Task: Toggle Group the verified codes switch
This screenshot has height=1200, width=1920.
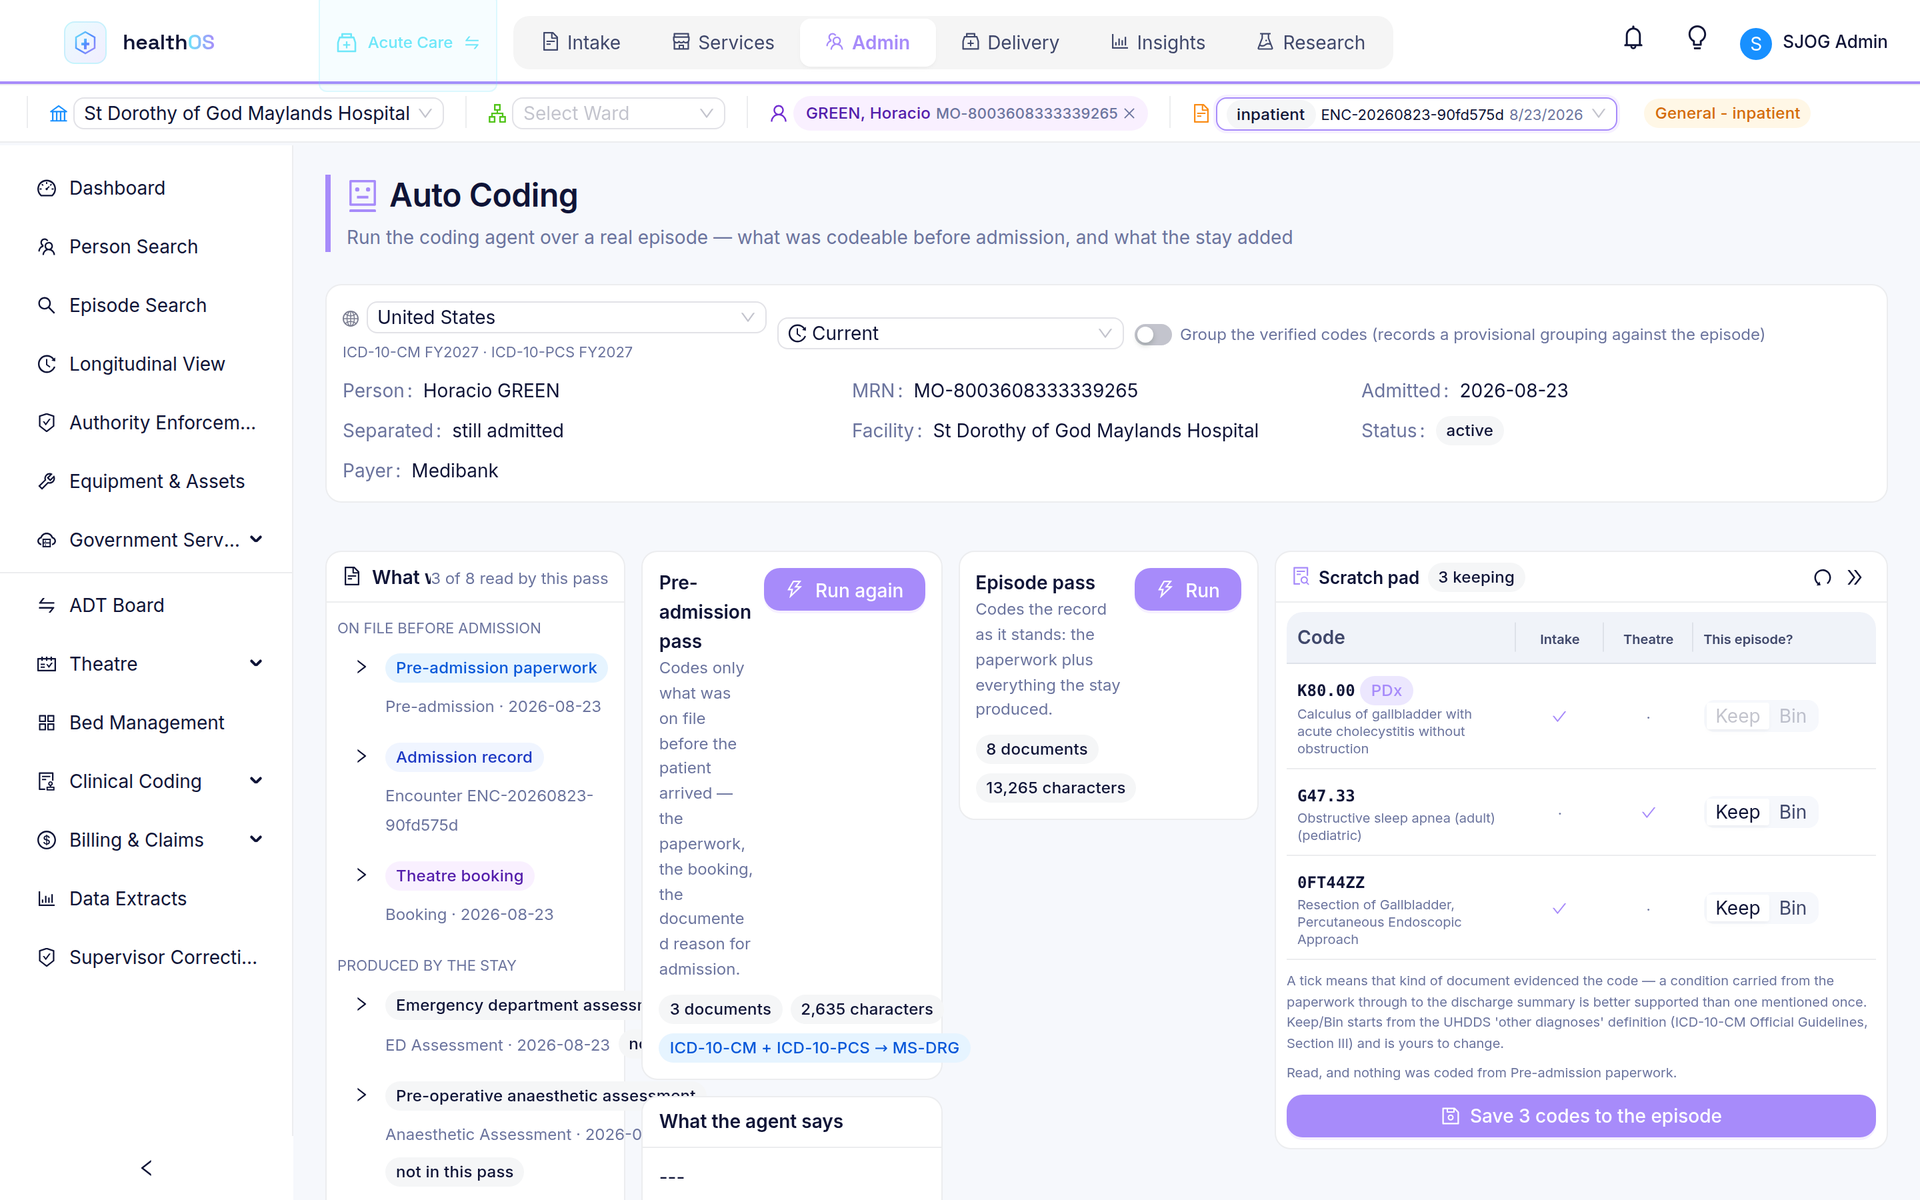Action: pyautogui.click(x=1153, y=335)
